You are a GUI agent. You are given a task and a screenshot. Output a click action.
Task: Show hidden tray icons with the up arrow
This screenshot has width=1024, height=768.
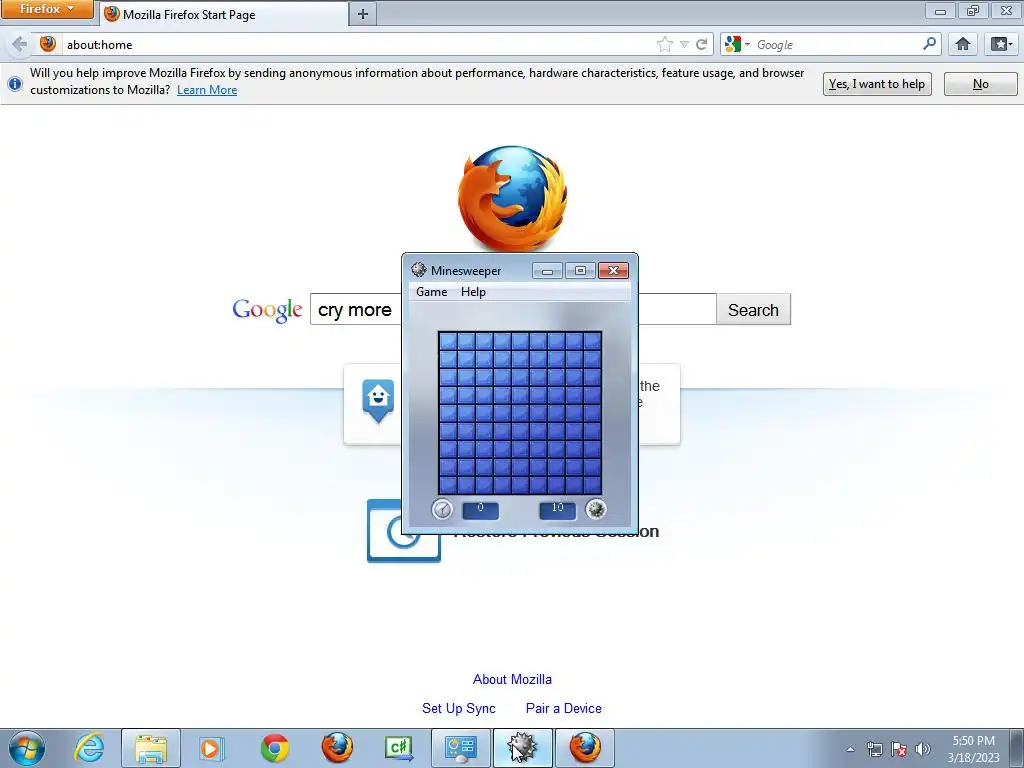[850, 749]
